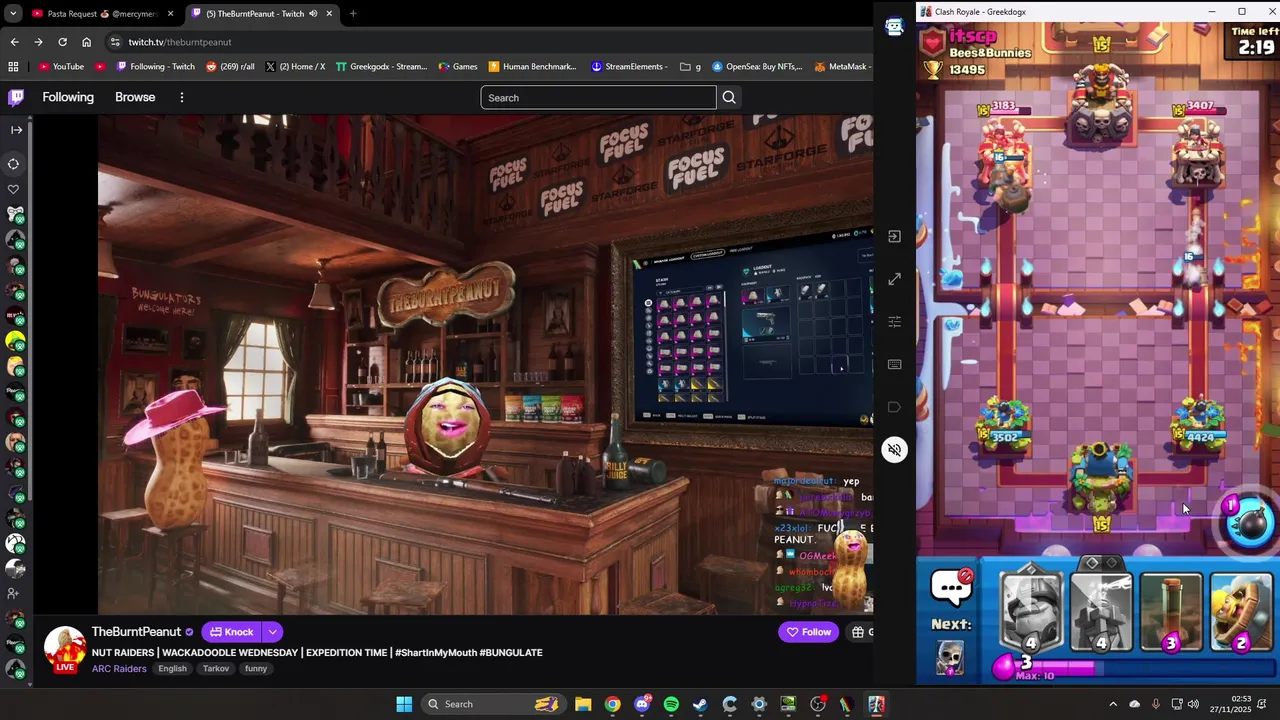Close the Pasta Request tab
Image resolution: width=1280 pixels, height=720 pixels.
pyautogui.click(x=170, y=14)
